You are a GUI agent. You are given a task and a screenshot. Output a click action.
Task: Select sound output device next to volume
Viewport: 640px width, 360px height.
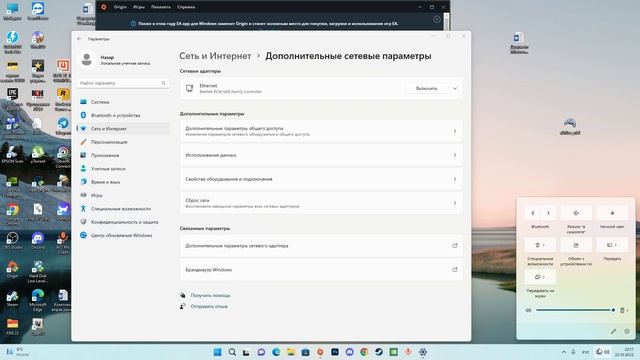click(624, 310)
